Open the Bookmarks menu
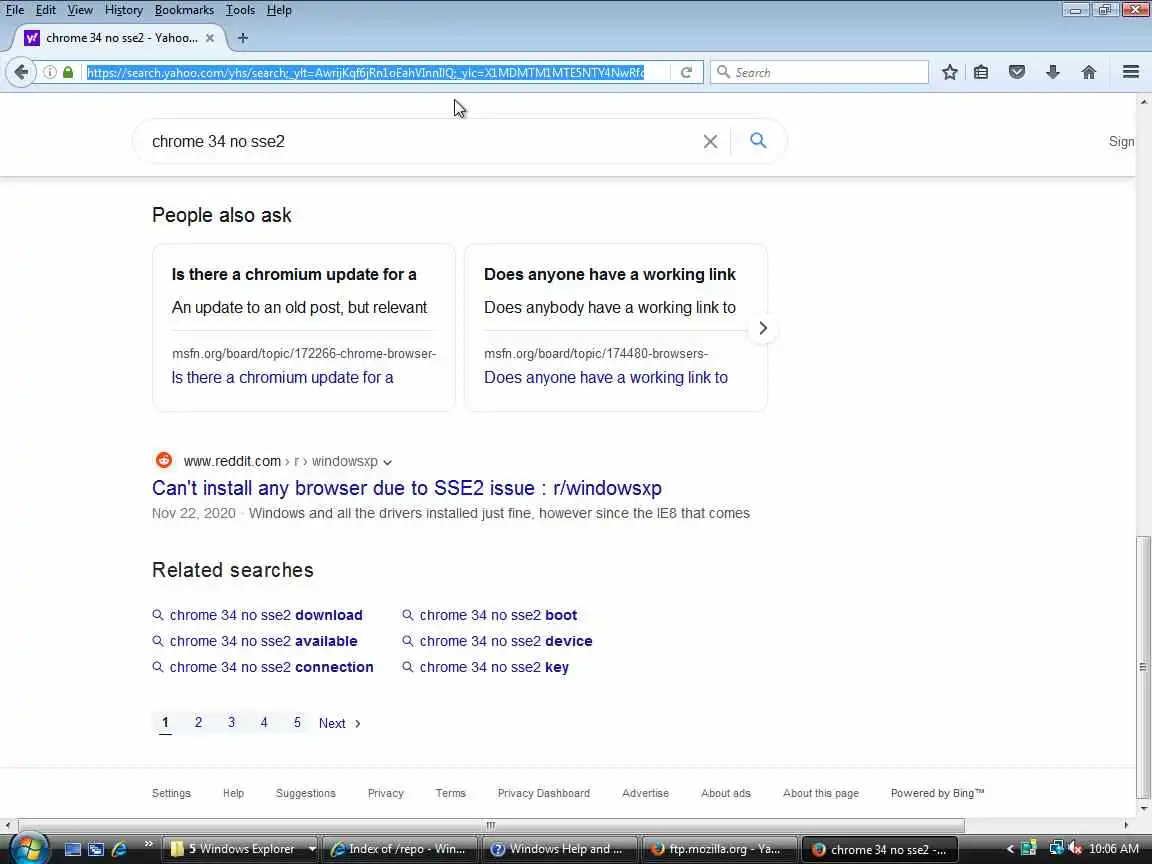This screenshot has width=1152, height=864. point(184,10)
